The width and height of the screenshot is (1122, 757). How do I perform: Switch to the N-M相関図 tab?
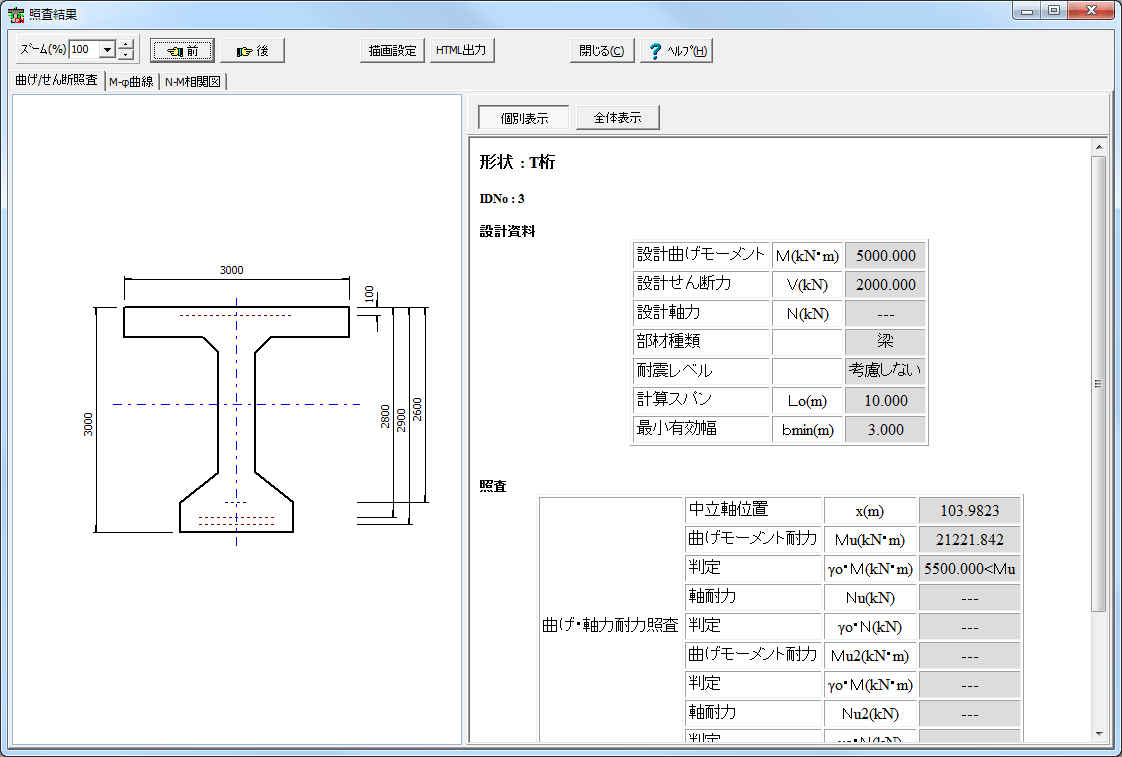click(193, 82)
